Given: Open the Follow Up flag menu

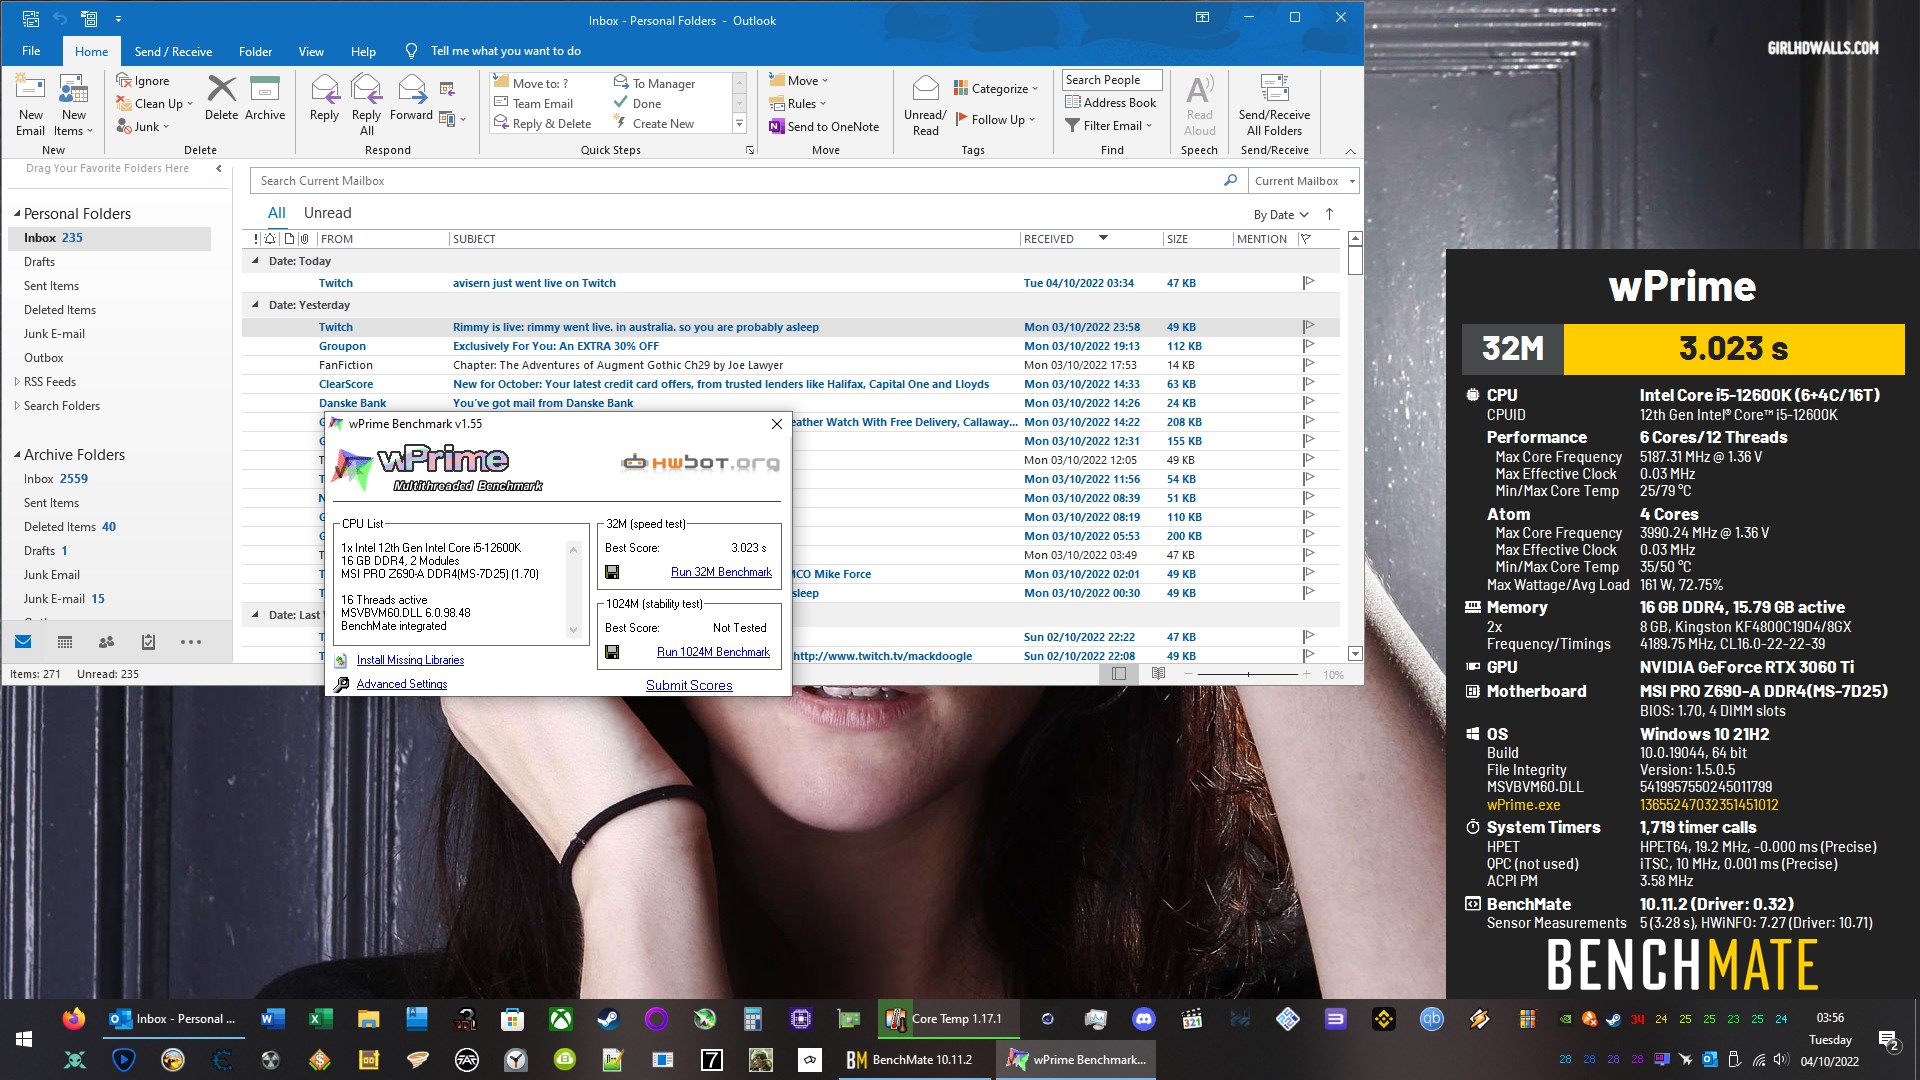Looking at the screenshot, I should [996, 119].
